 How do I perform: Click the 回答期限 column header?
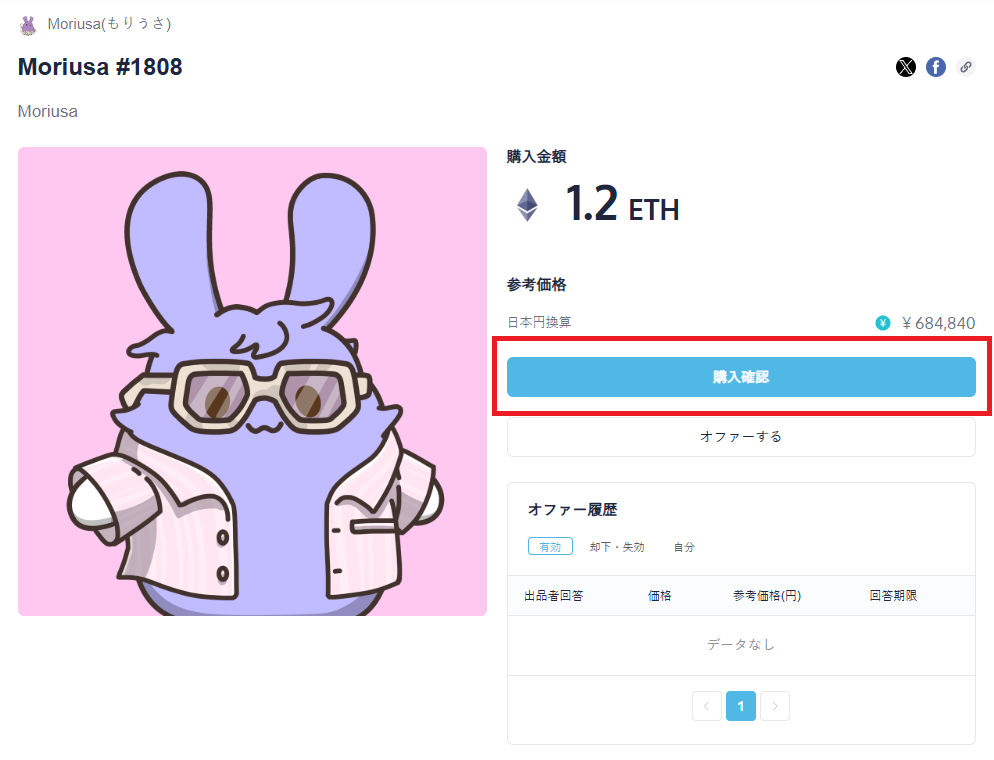coord(893,596)
